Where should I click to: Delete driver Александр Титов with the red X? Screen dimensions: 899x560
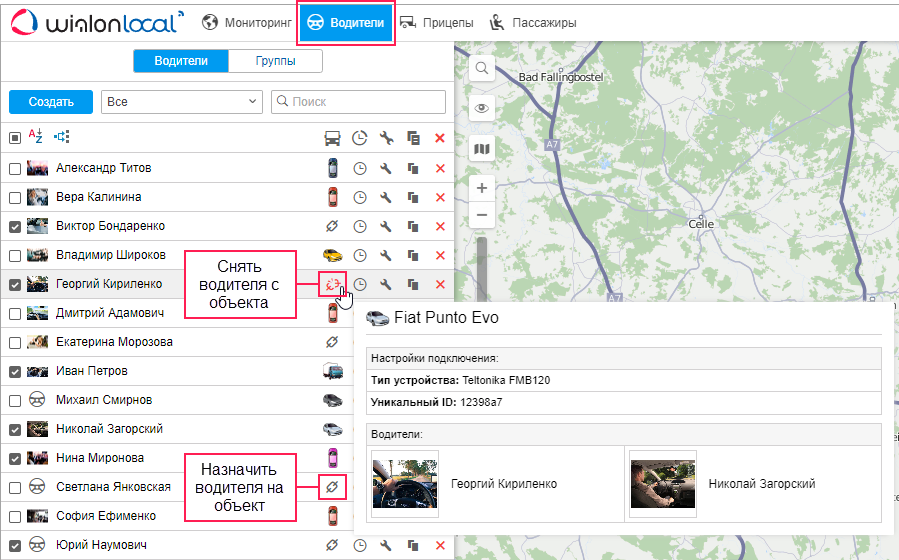coord(440,168)
